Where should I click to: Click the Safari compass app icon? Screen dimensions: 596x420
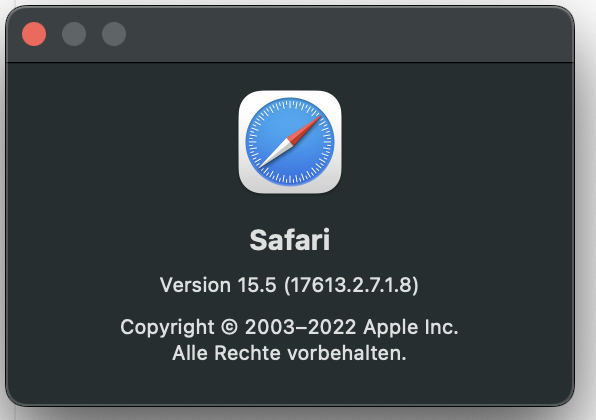[x=290, y=142]
